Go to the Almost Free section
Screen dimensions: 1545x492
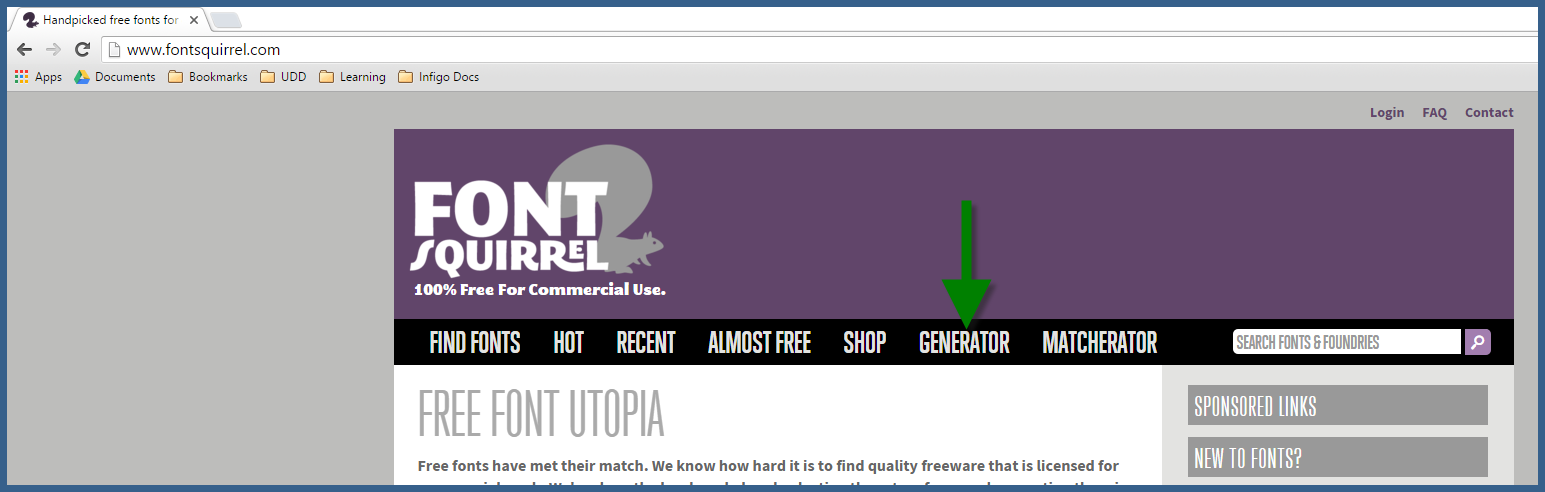click(x=759, y=342)
